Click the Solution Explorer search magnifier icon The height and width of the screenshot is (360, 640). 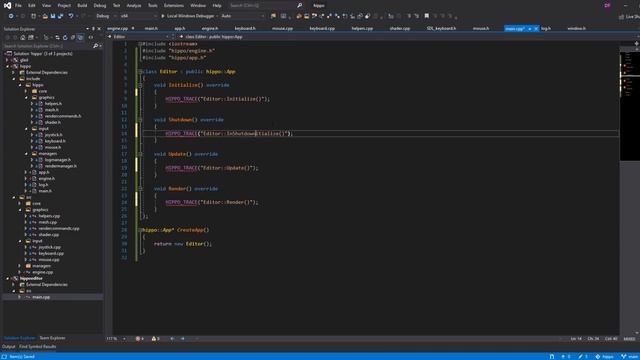[x=95, y=46]
